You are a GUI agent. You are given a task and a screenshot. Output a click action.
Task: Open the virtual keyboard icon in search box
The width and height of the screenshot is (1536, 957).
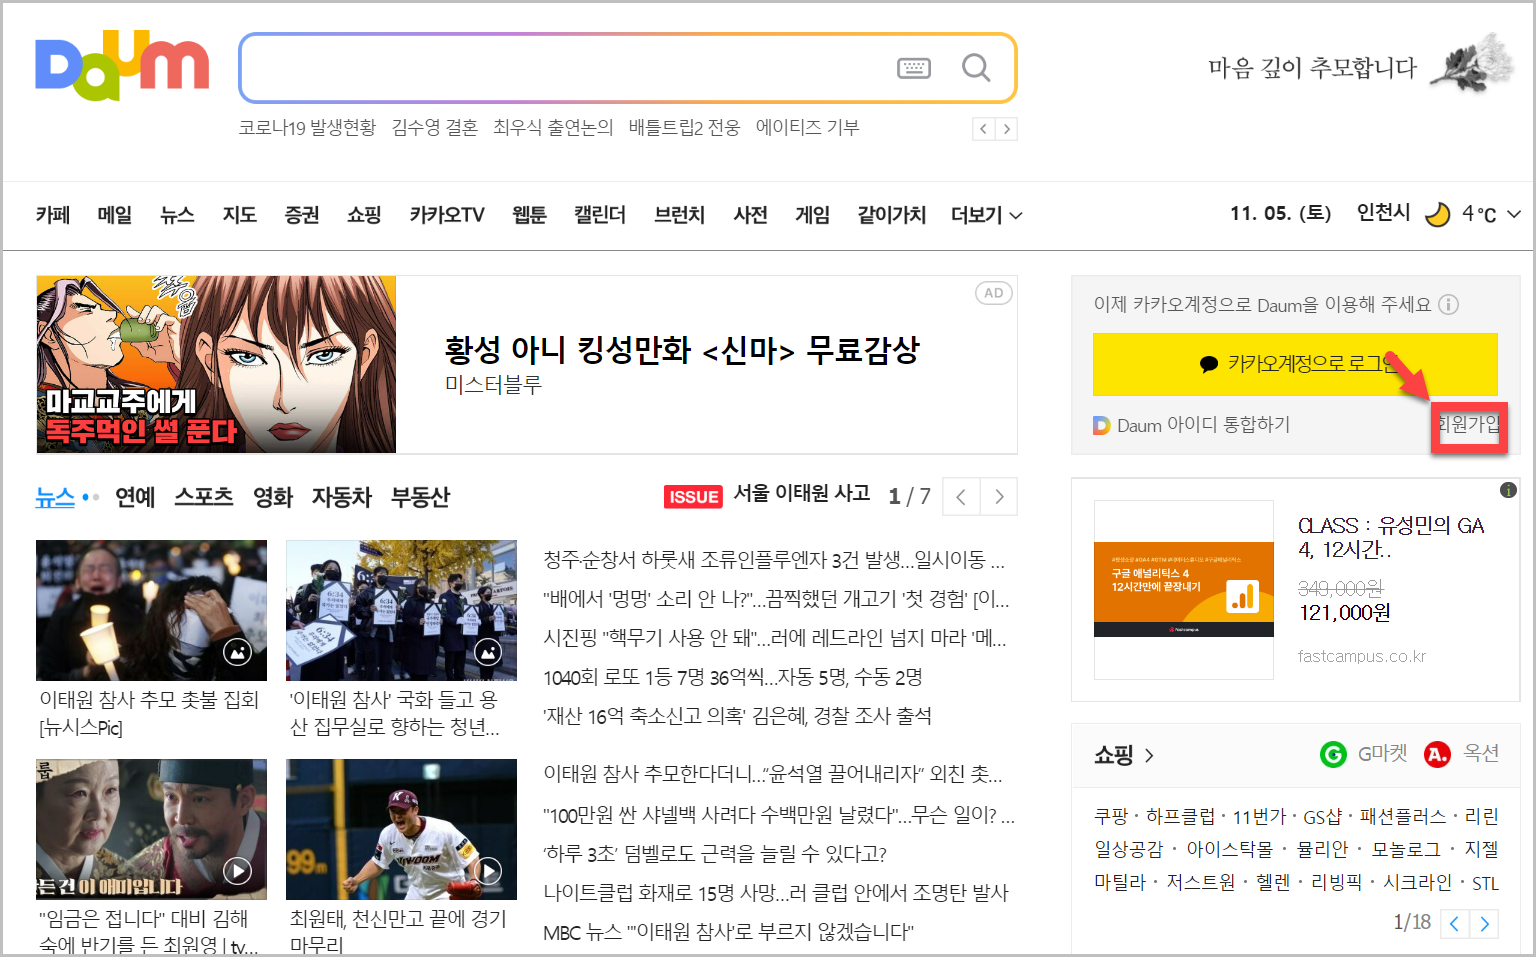(914, 68)
